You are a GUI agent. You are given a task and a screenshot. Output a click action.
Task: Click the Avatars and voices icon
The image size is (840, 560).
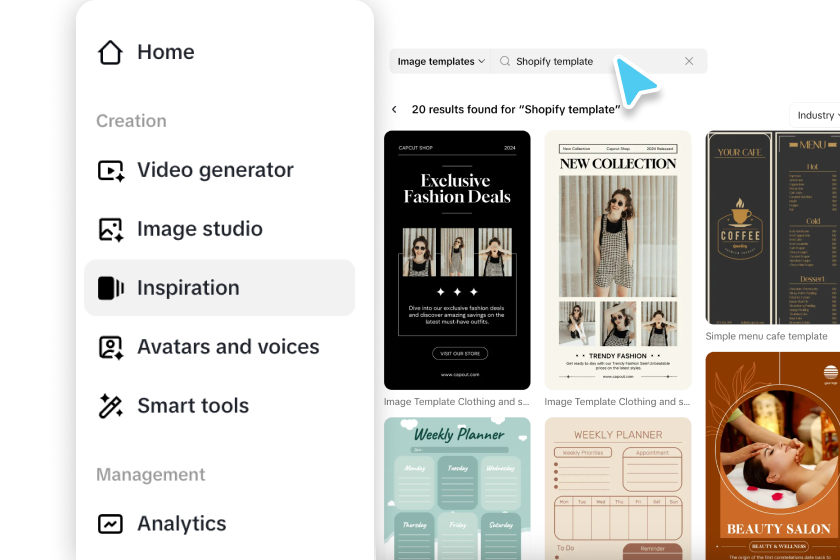tap(111, 347)
